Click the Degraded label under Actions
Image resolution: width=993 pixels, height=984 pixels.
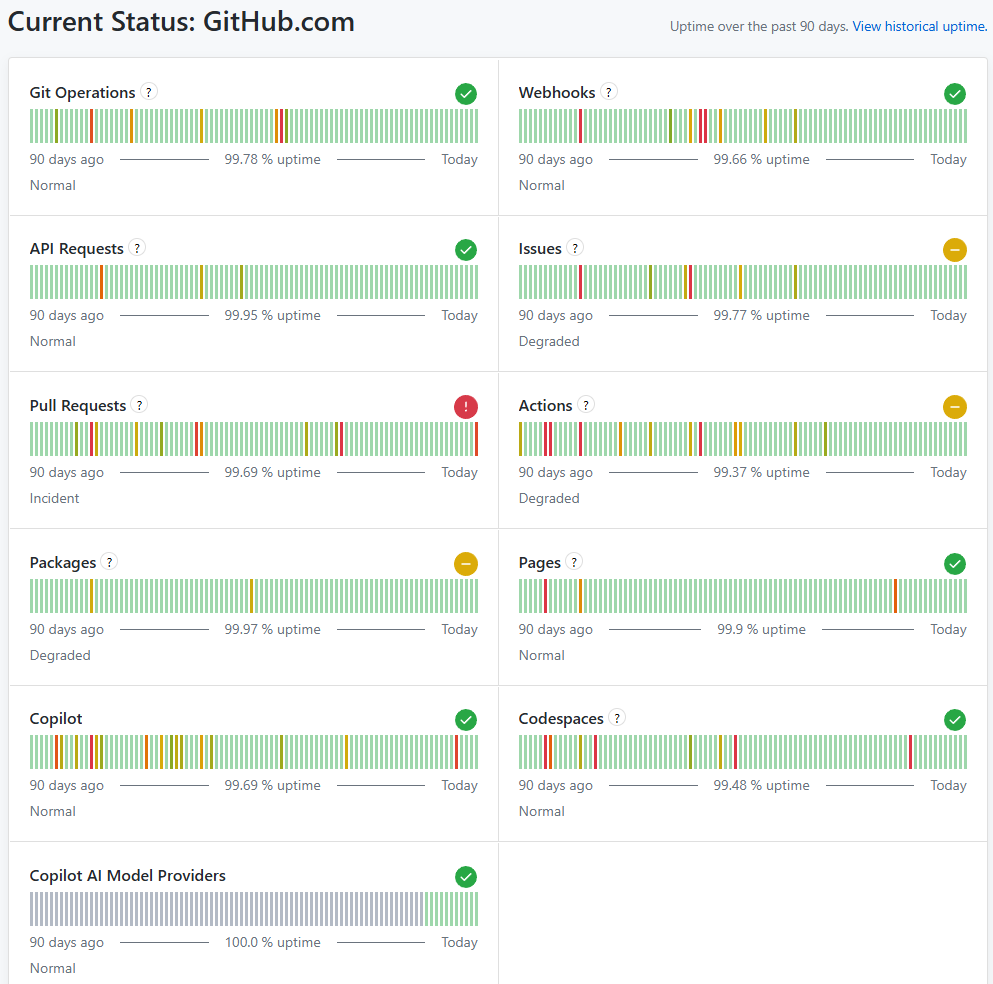click(x=549, y=498)
